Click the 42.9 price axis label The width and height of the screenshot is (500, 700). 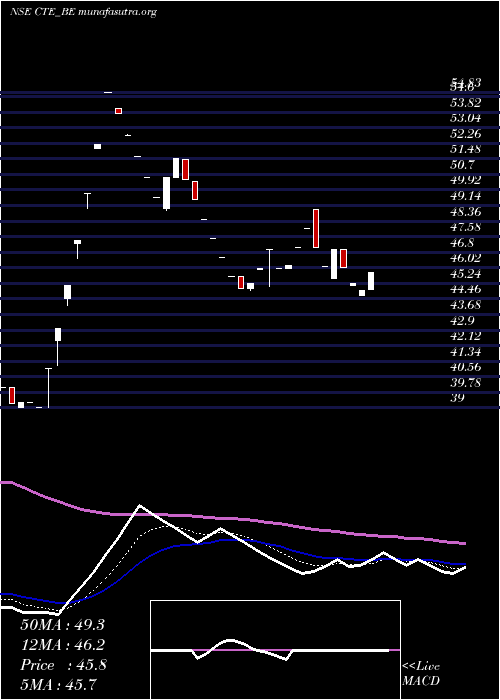click(462, 321)
